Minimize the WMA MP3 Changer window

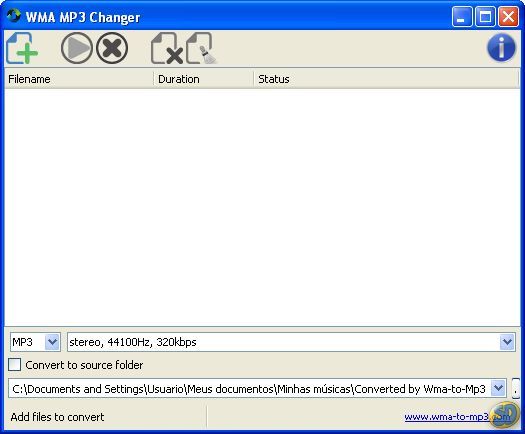[461, 16]
